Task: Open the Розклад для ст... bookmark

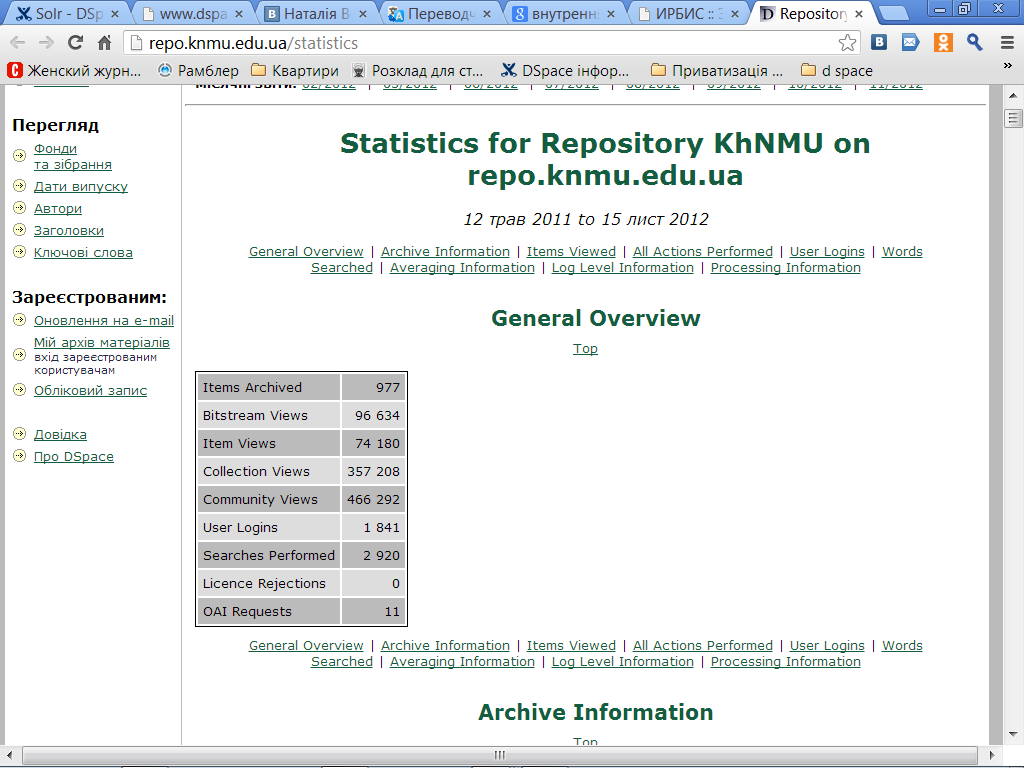Action: (417, 71)
